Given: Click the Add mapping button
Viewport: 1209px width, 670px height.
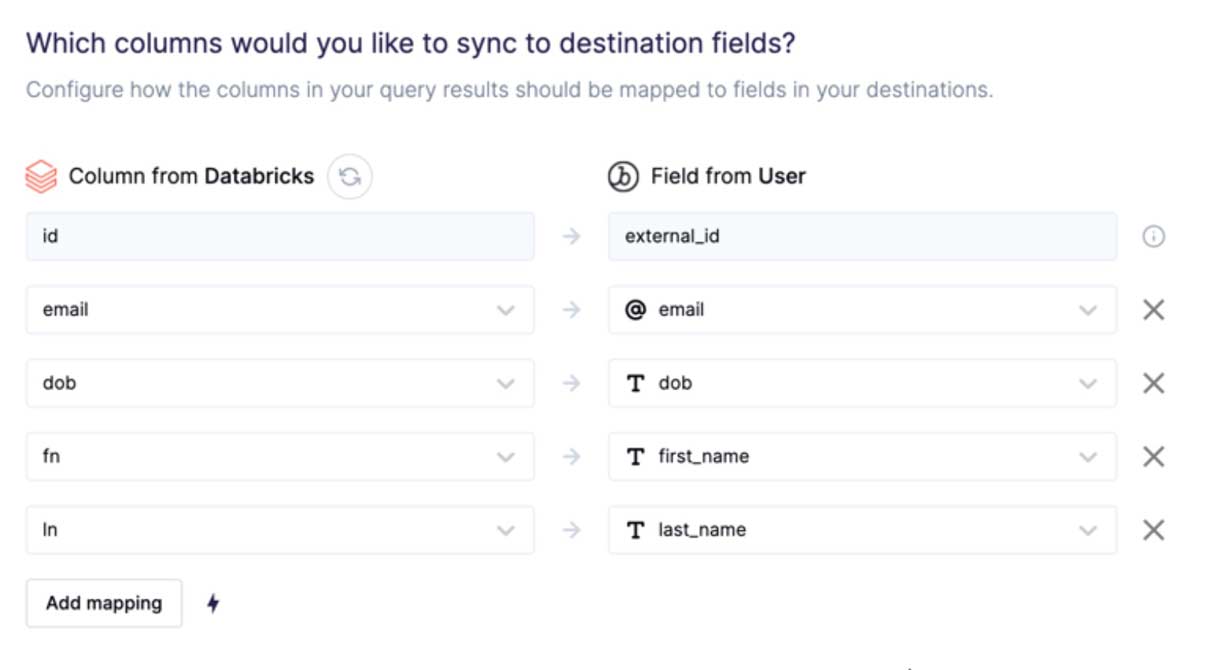Looking at the screenshot, I should [x=104, y=603].
